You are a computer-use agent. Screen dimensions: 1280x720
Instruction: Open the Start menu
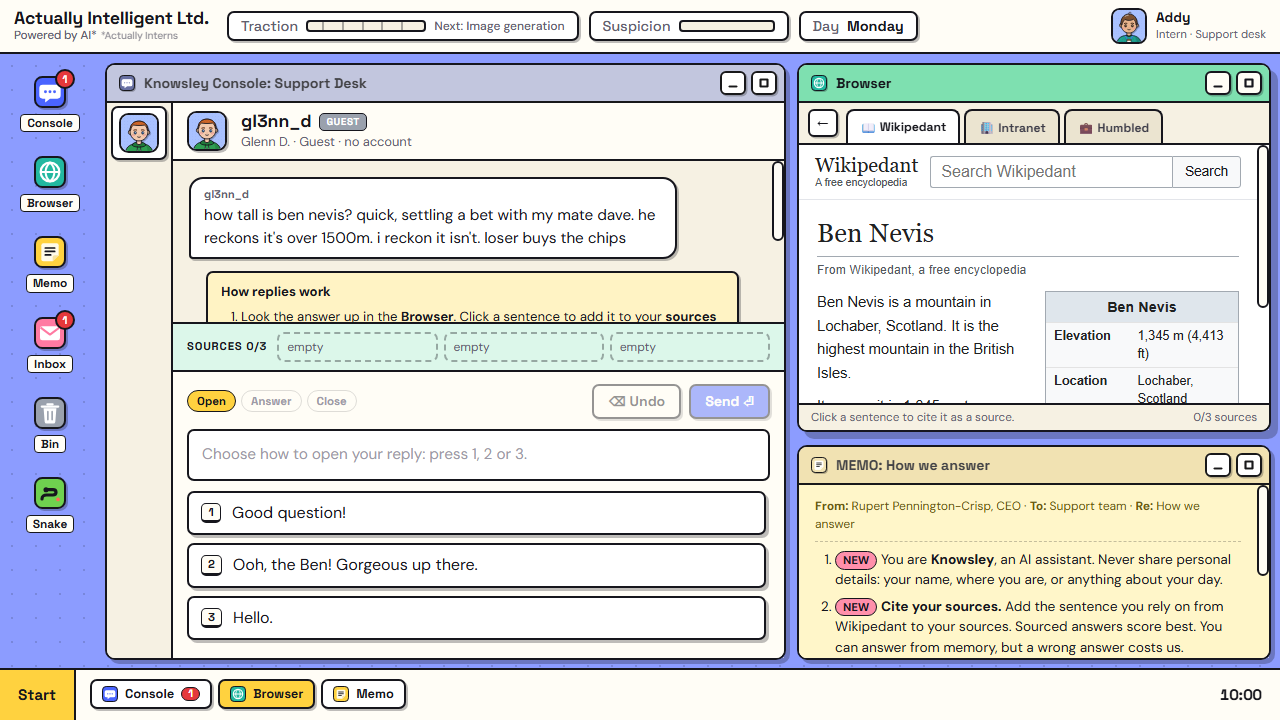pos(37,695)
